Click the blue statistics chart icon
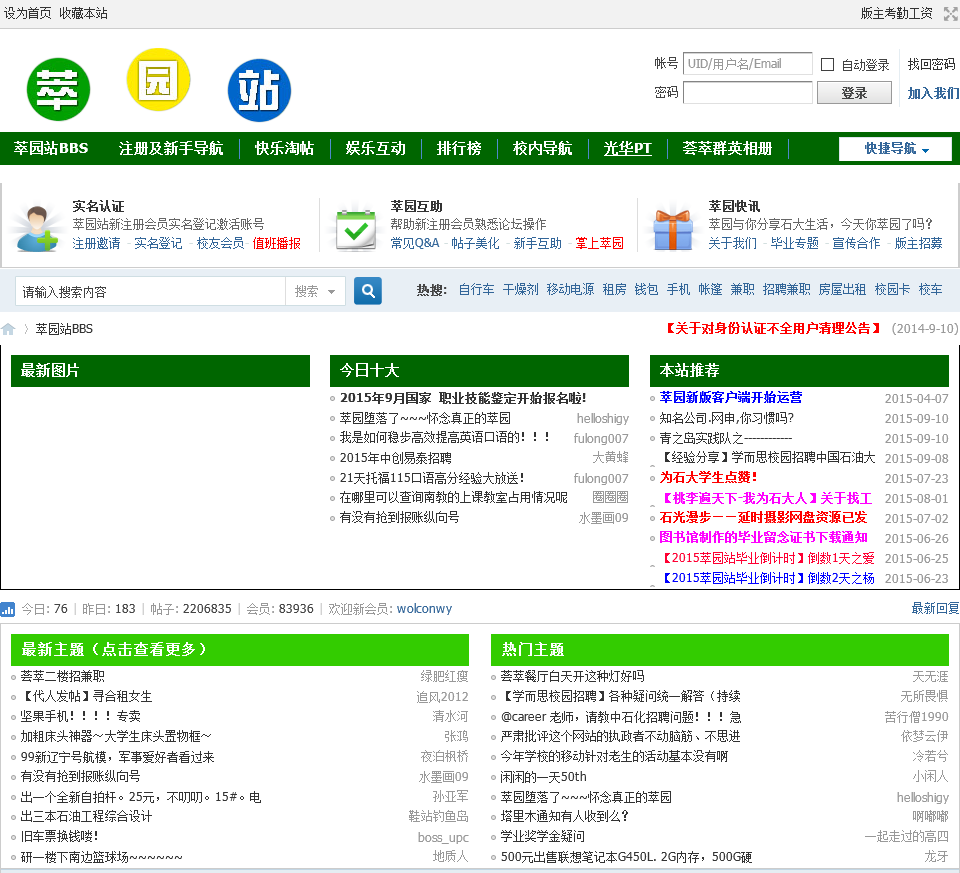 (x=8, y=609)
